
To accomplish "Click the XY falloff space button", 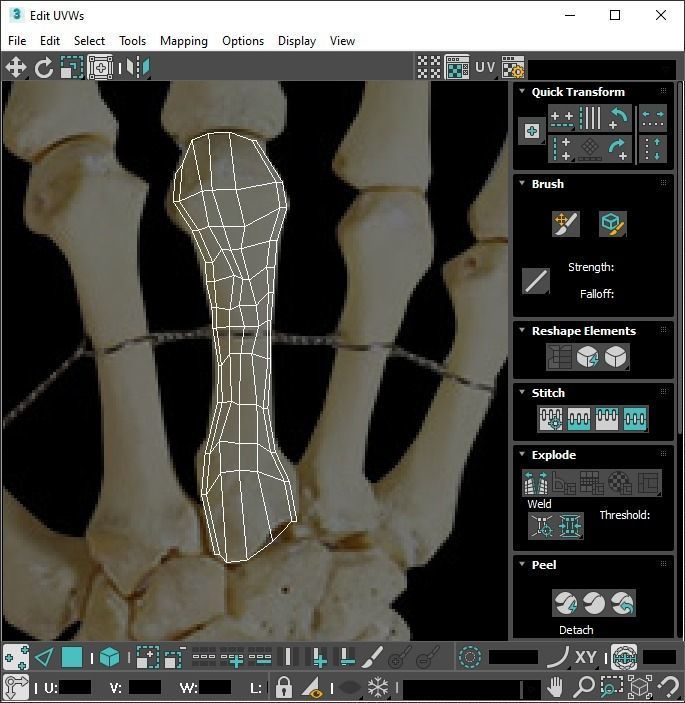I will [x=585, y=658].
